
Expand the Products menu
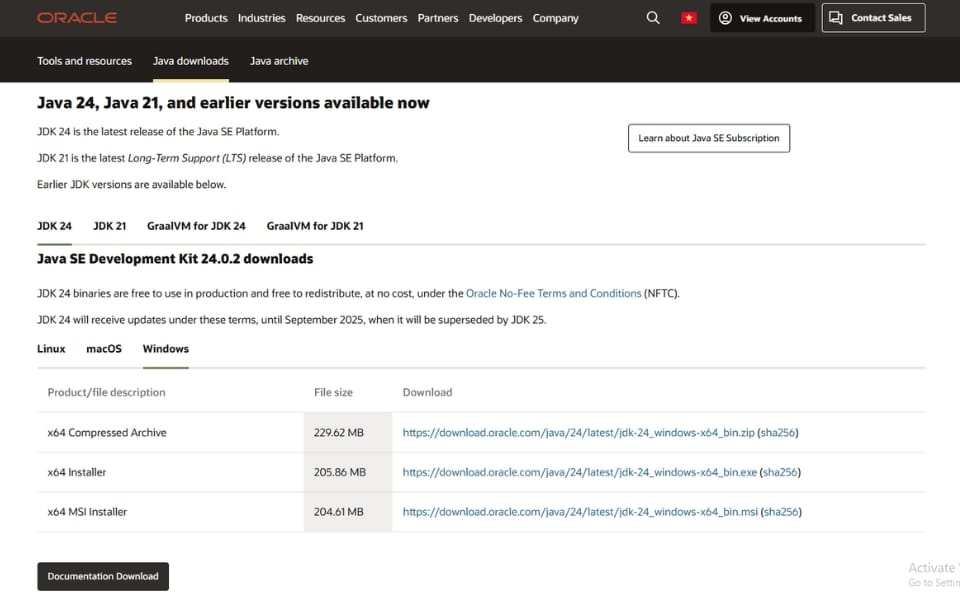point(206,18)
